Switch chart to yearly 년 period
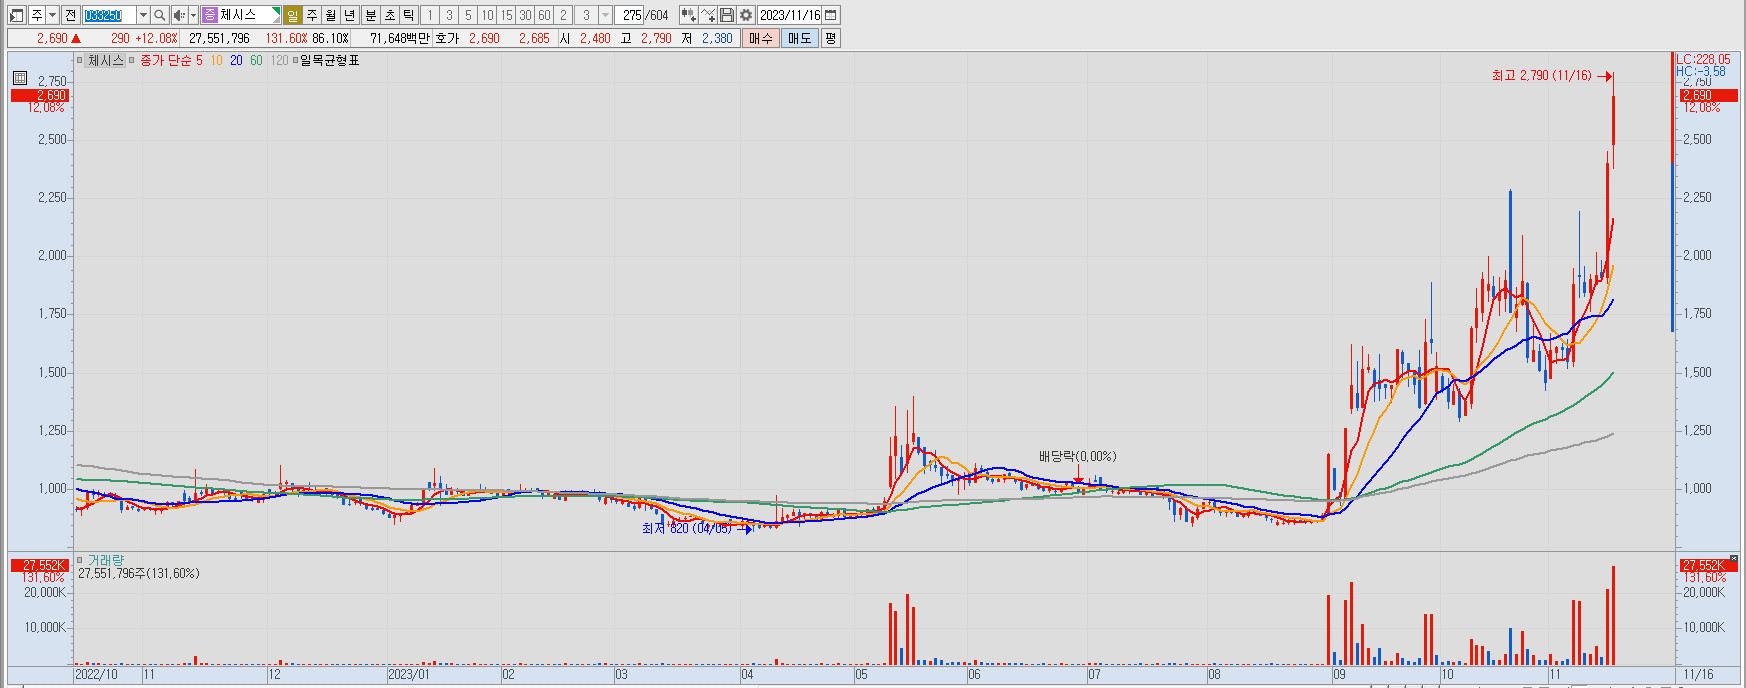Image resolution: width=1746 pixels, height=688 pixels. pos(350,15)
